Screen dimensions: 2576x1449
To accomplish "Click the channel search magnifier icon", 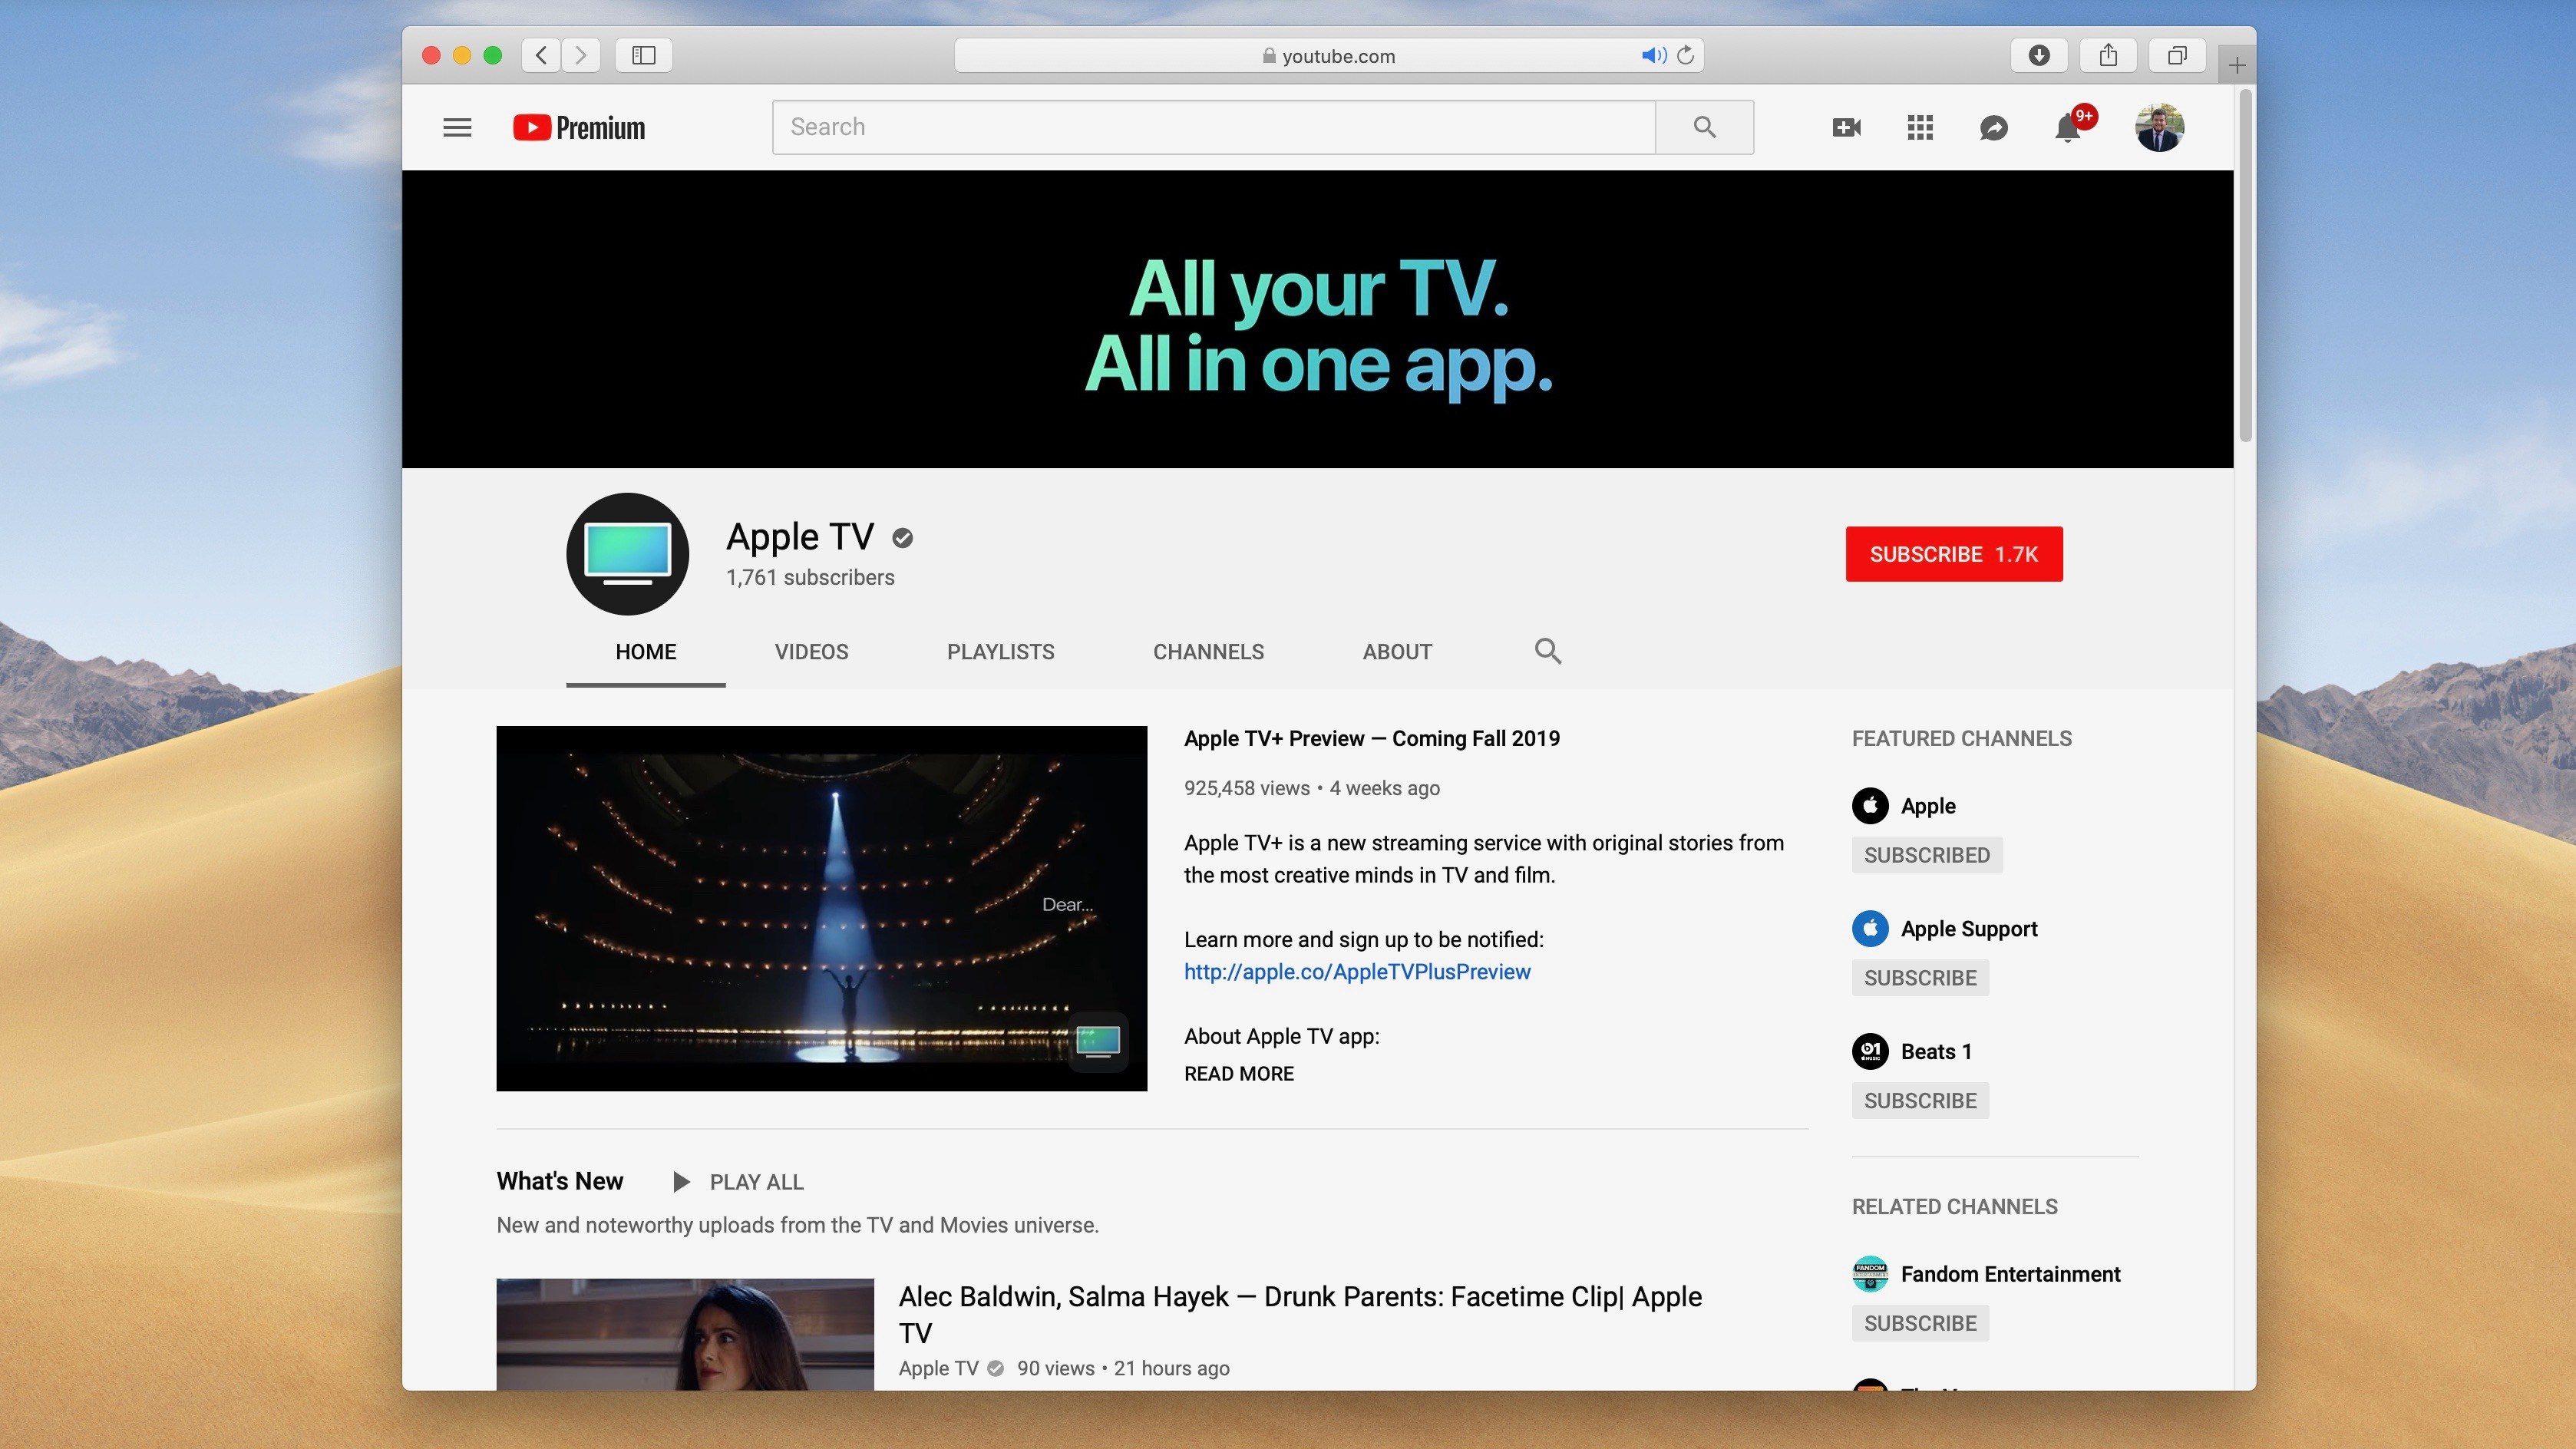I will (1547, 651).
